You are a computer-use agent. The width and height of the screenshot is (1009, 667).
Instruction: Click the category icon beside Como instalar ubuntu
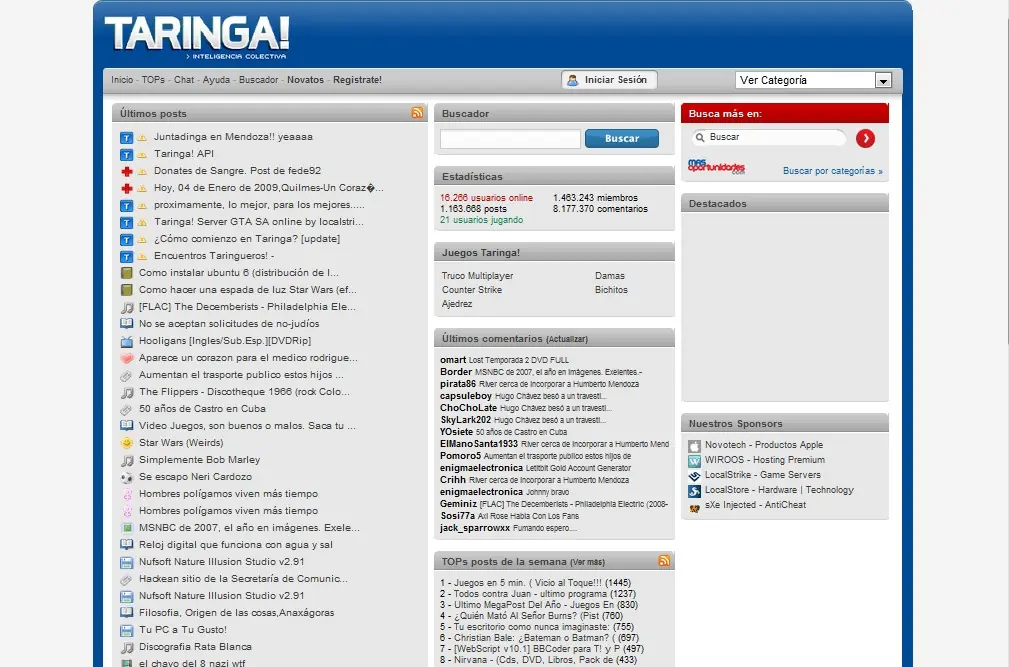coord(127,273)
